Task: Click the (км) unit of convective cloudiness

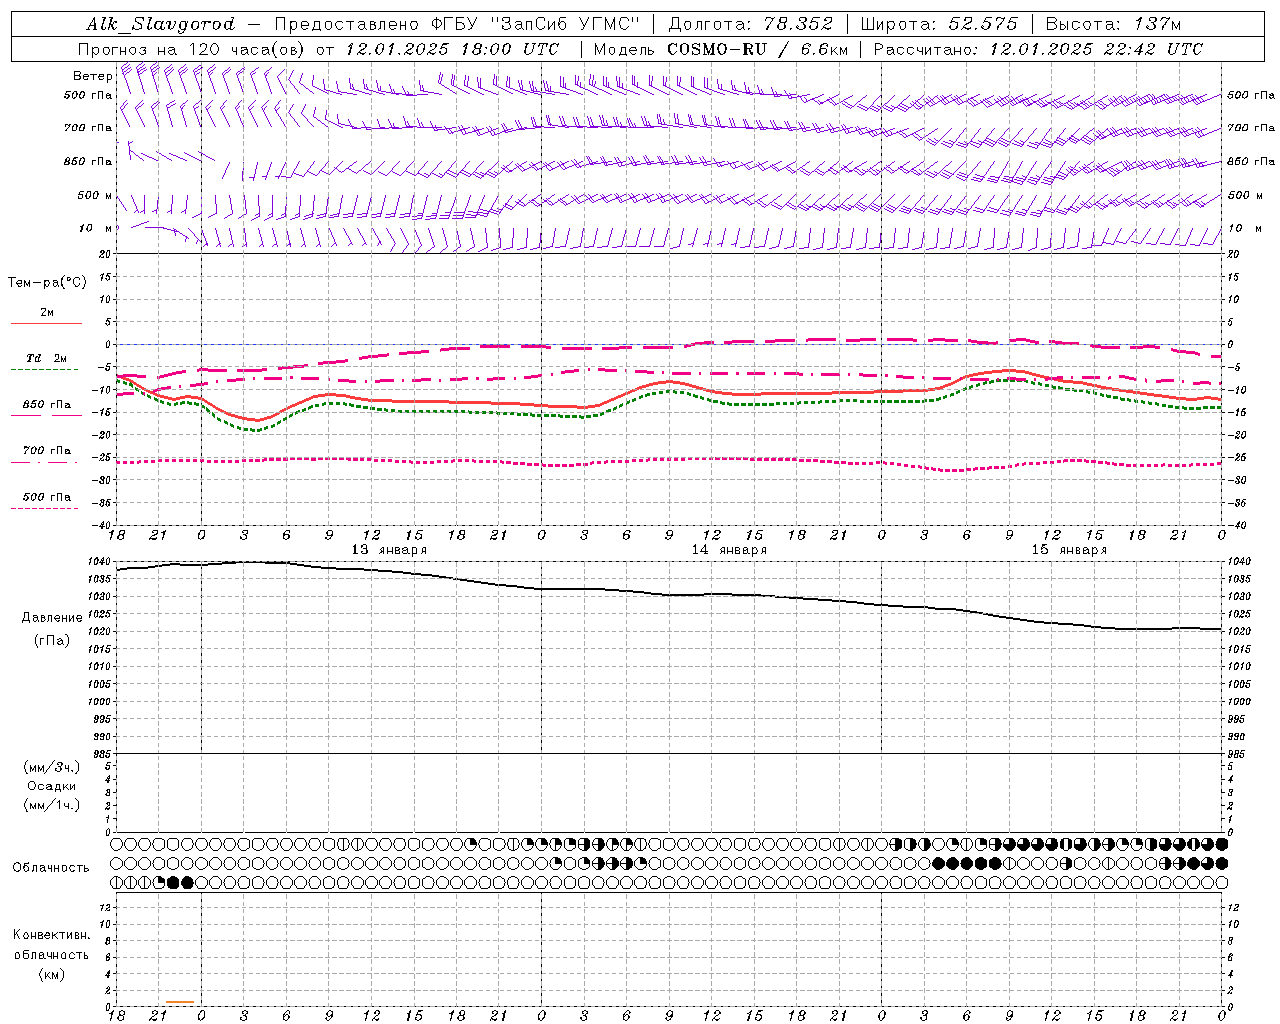Action: tap(51, 974)
